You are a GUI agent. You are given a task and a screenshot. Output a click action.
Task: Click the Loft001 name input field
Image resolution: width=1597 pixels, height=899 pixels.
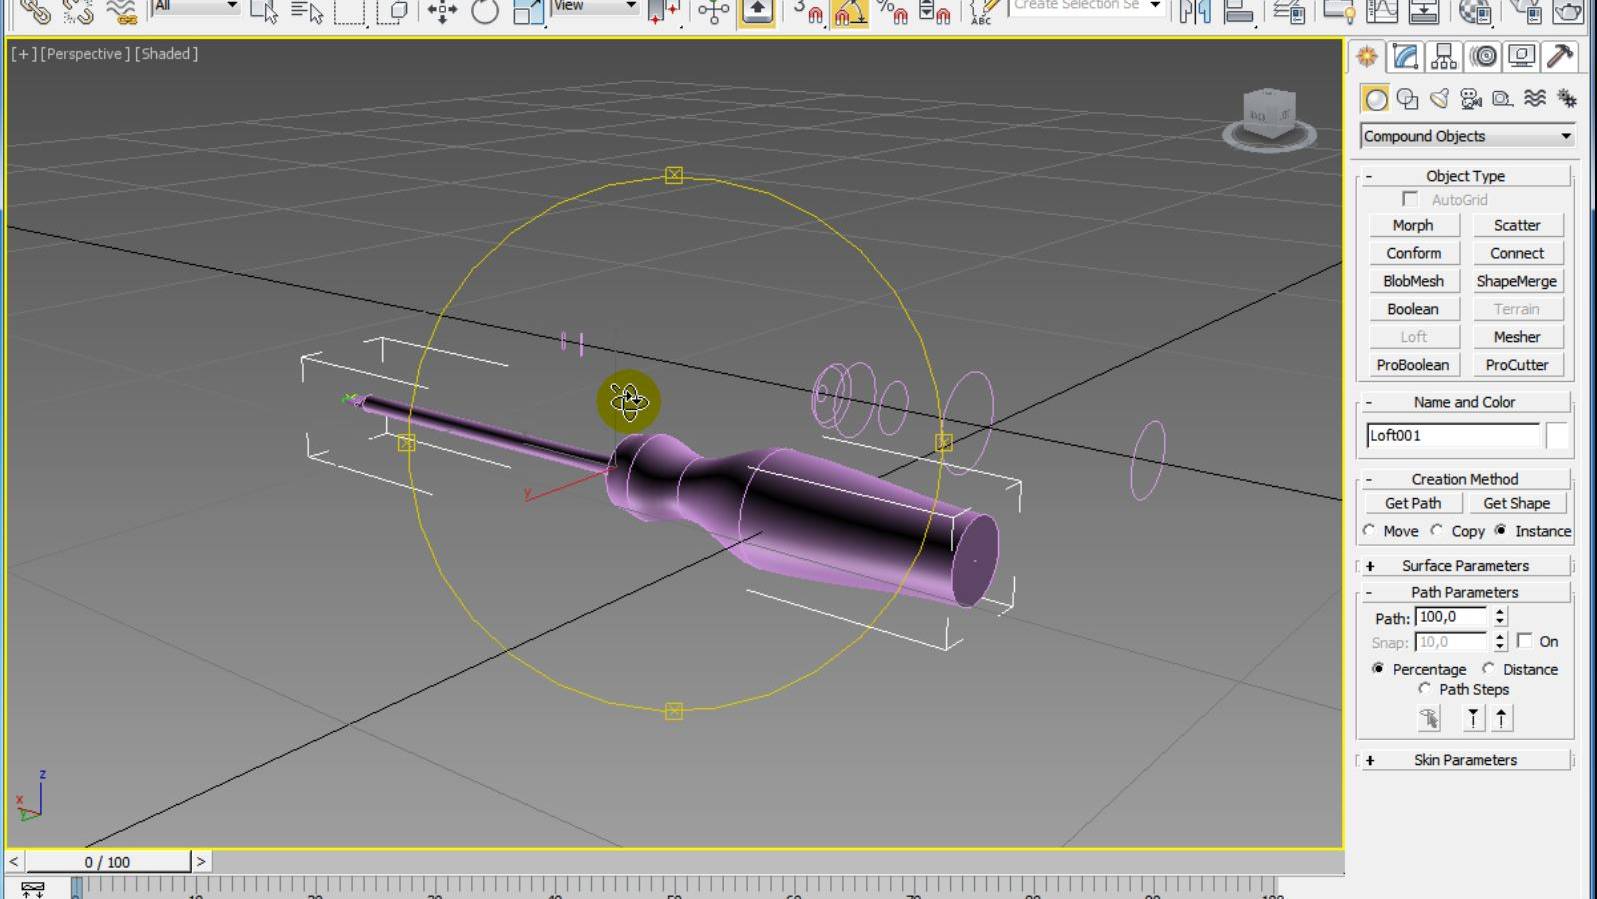coord(1453,435)
